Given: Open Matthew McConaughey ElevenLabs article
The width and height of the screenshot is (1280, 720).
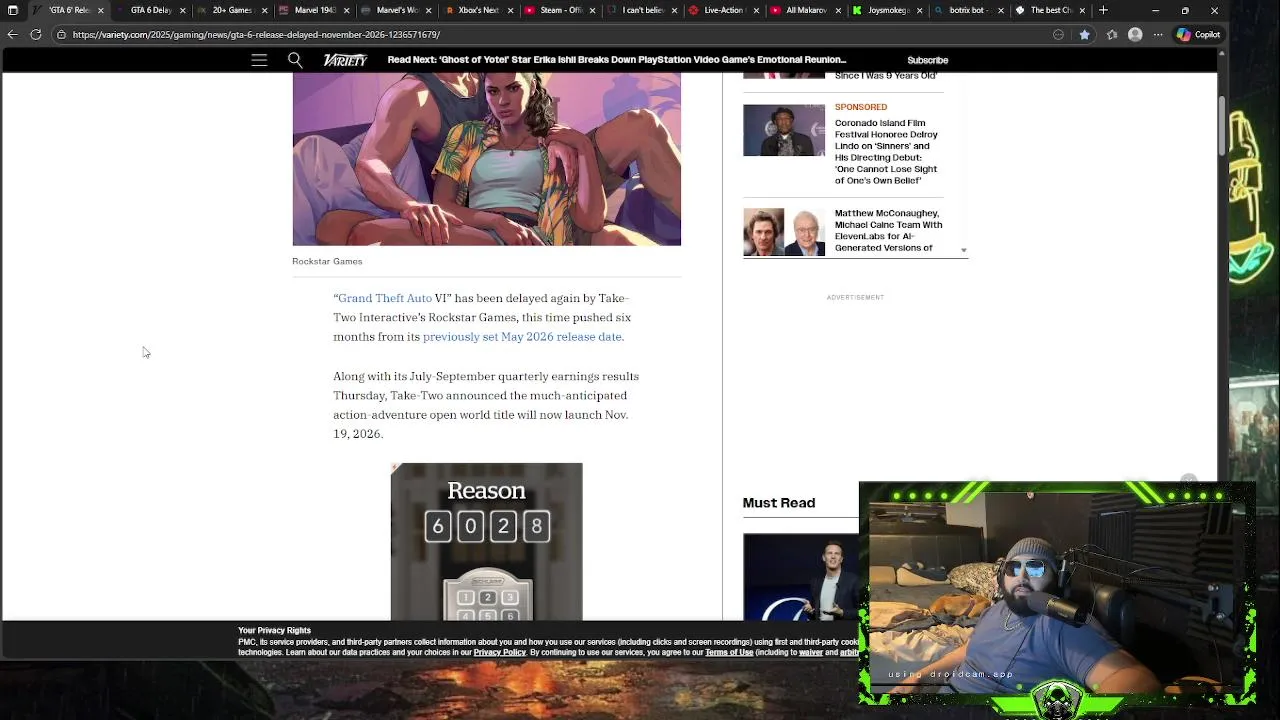Looking at the screenshot, I should [x=889, y=230].
